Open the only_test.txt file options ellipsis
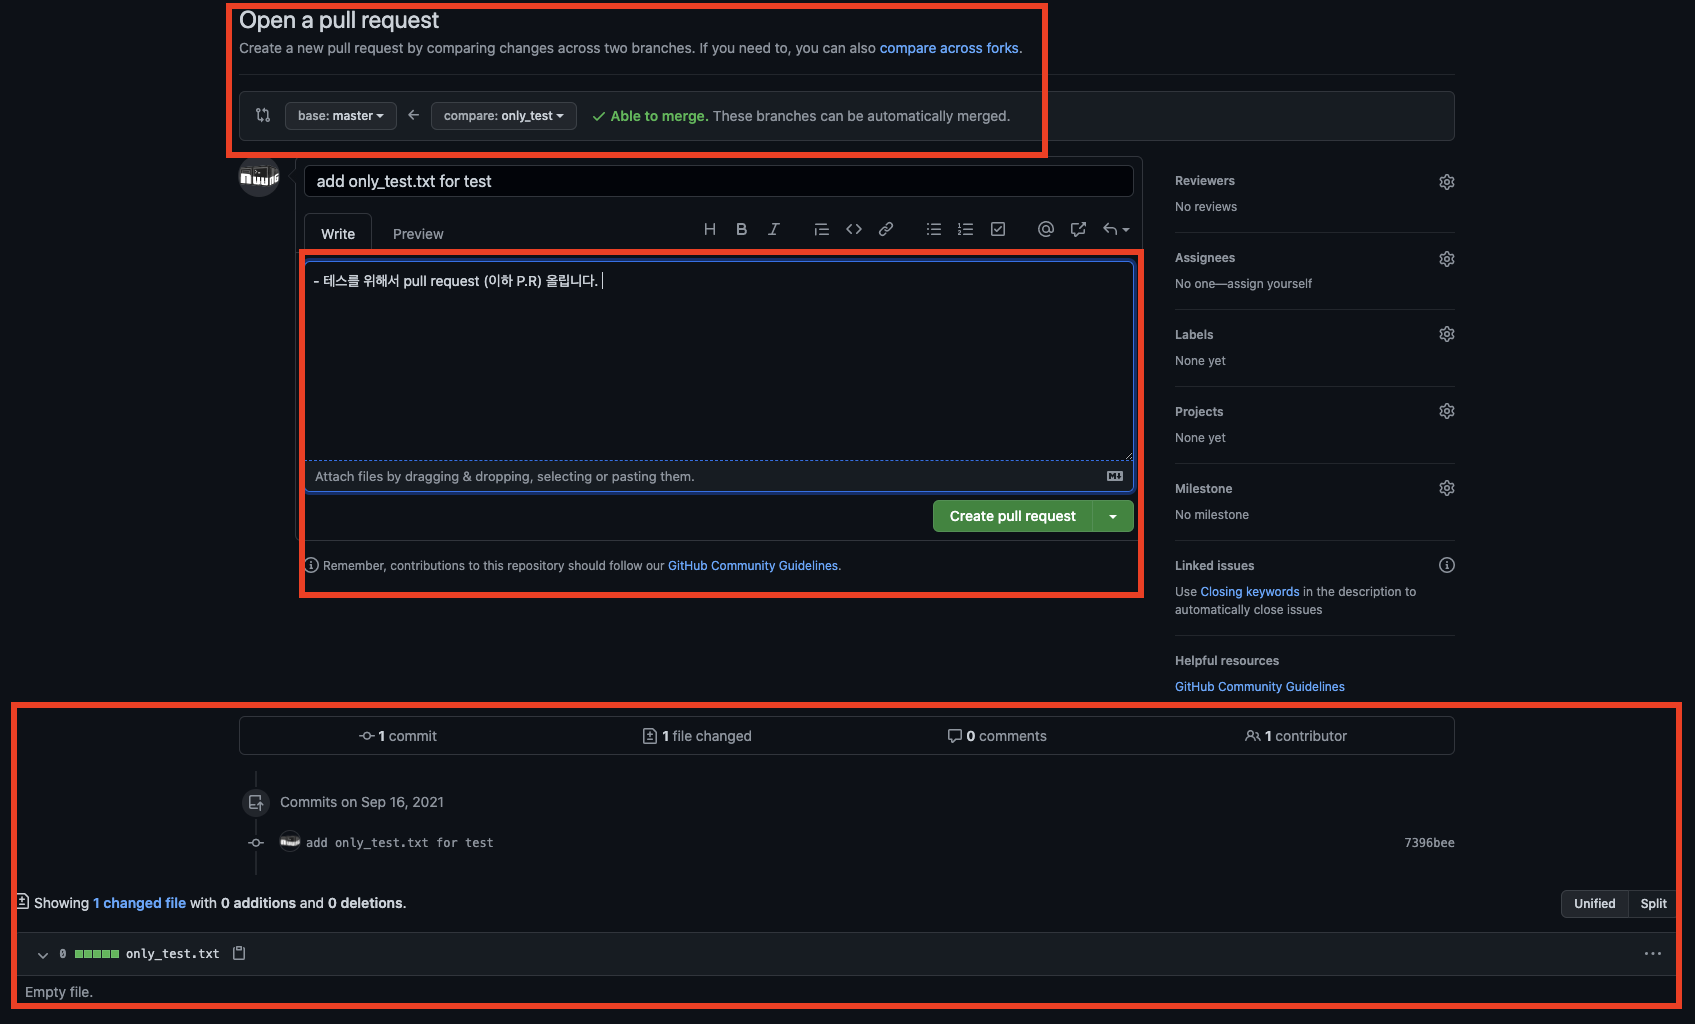This screenshot has height=1024, width=1695. (1653, 953)
